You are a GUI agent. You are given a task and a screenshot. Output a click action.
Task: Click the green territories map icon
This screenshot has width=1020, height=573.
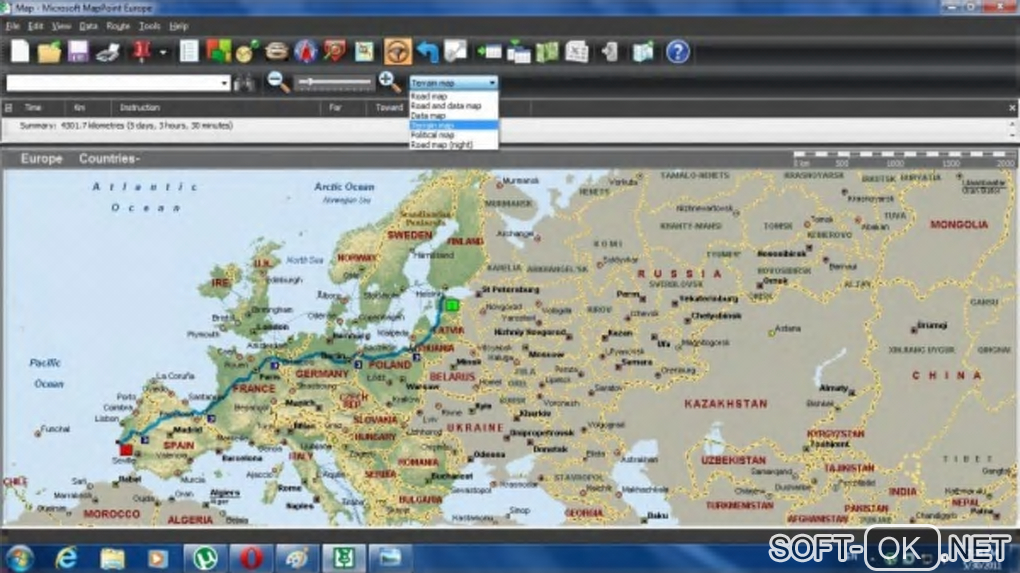pyautogui.click(x=547, y=51)
